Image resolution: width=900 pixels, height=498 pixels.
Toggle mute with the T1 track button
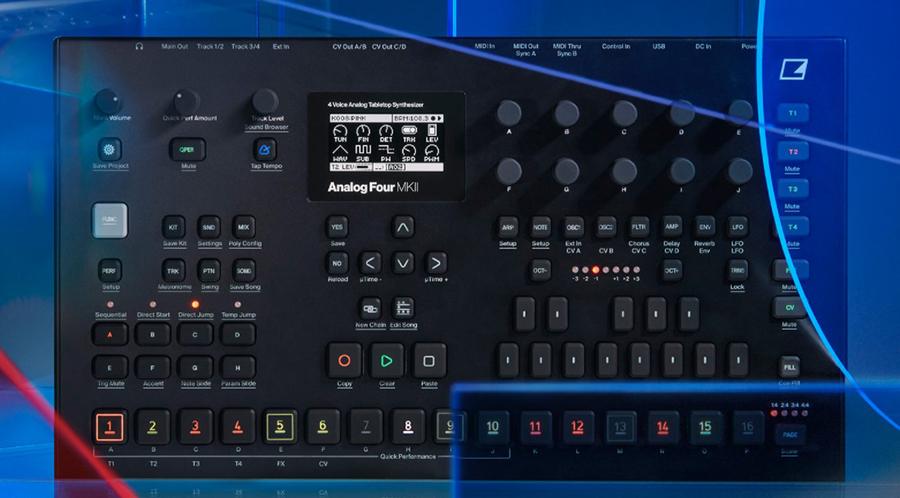click(x=792, y=114)
